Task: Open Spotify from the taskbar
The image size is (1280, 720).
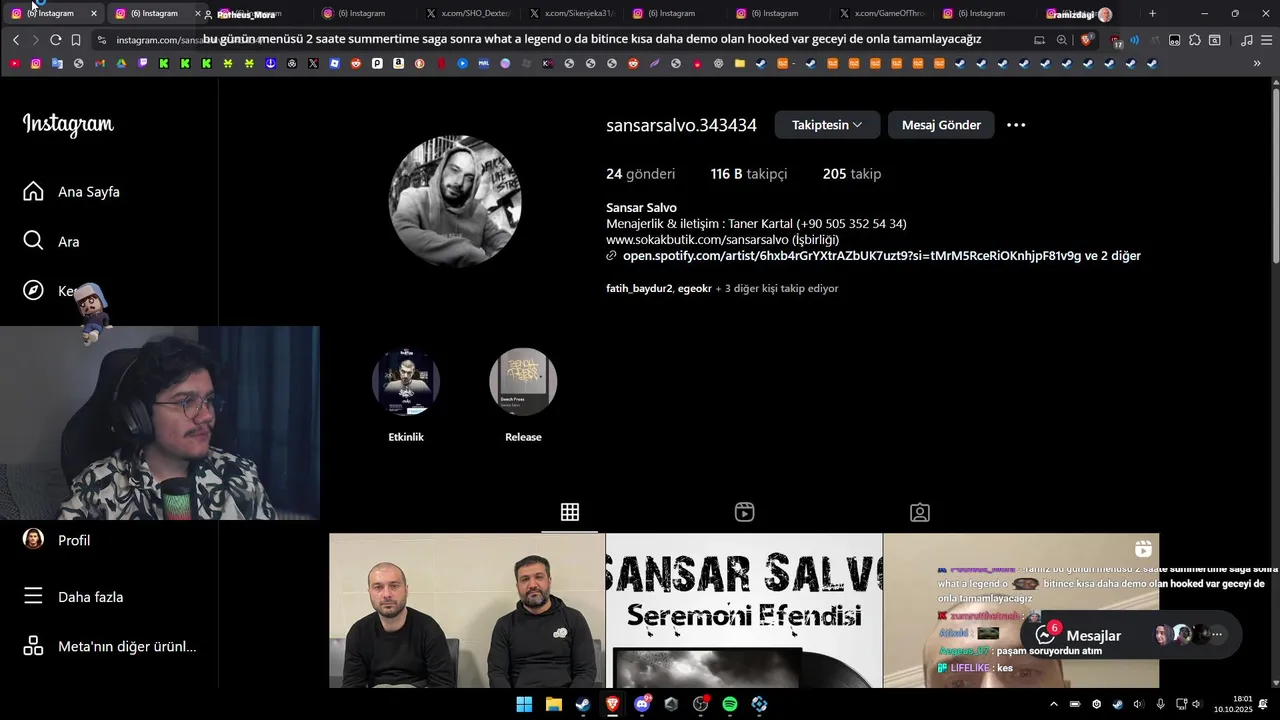Action: [x=730, y=704]
